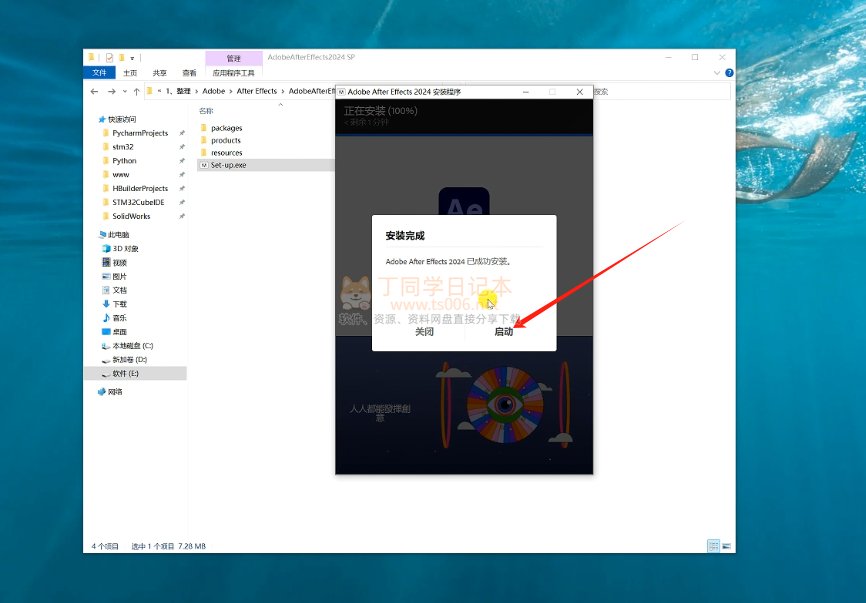Open the packages folder
Image resolution: width=866 pixels, height=603 pixels.
pos(226,128)
